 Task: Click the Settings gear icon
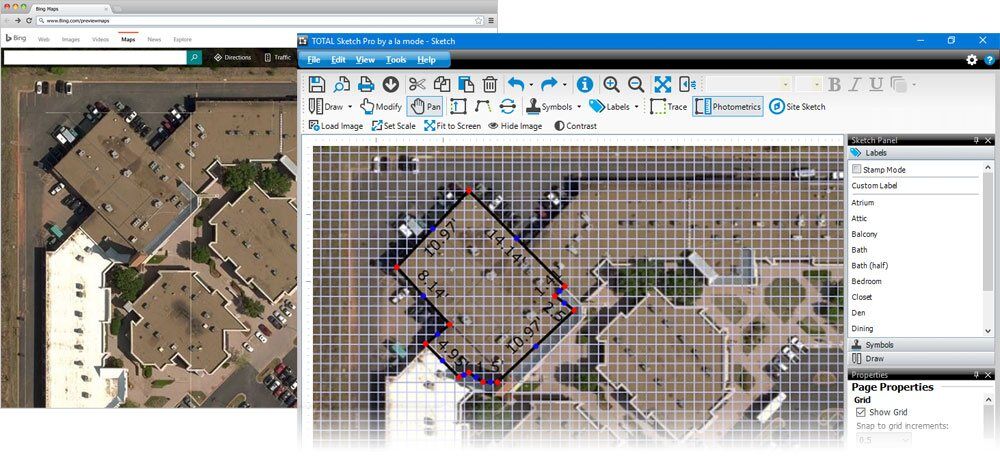tap(971, 60)
